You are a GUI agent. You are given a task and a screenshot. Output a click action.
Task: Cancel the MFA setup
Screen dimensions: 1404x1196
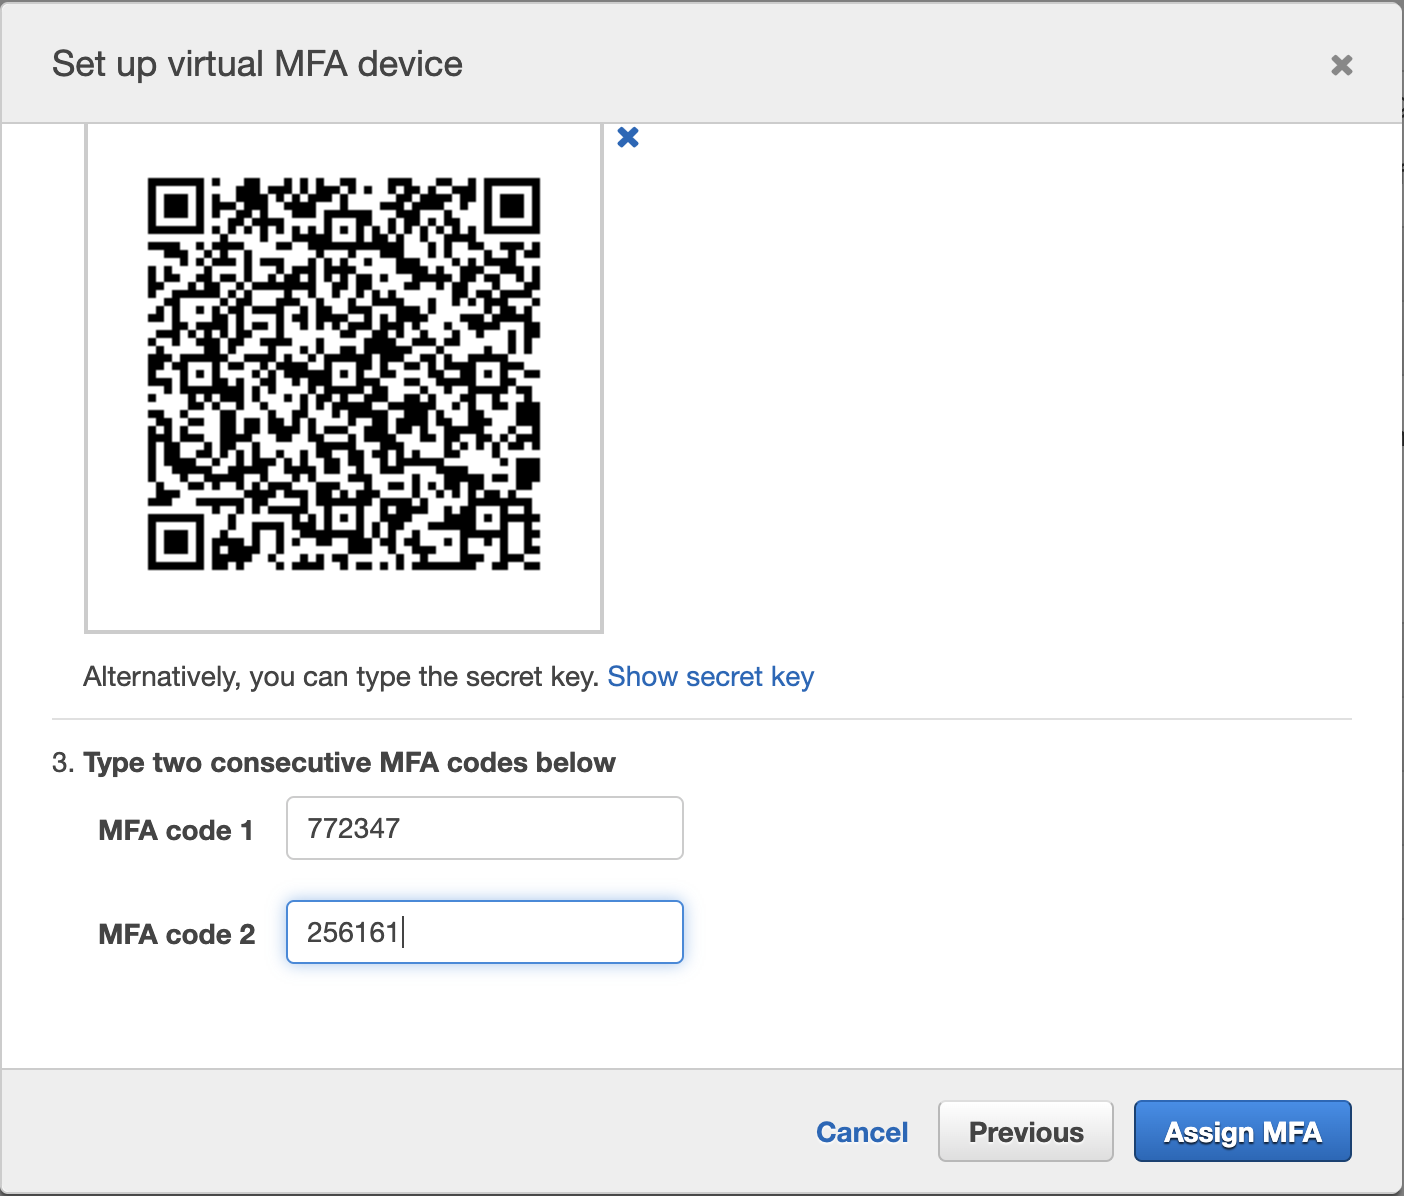[862, 1132]
